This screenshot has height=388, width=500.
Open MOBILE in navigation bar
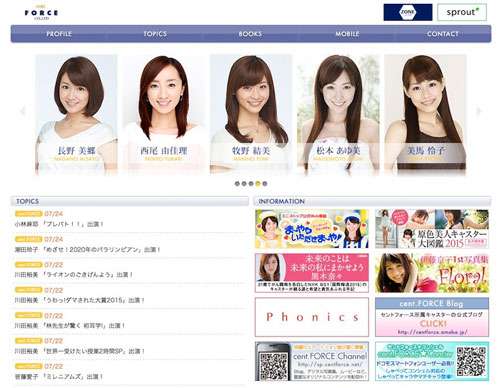(347, 34)
